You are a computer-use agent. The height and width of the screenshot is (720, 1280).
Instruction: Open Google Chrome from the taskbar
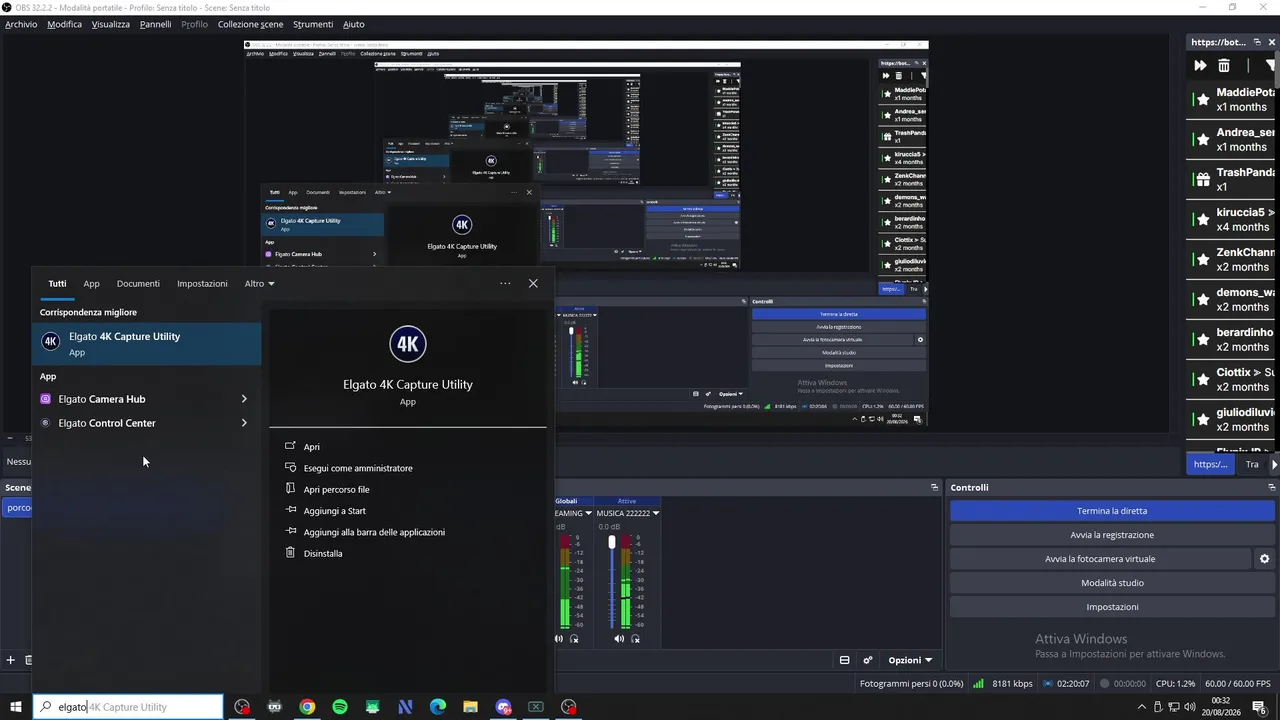307,707
